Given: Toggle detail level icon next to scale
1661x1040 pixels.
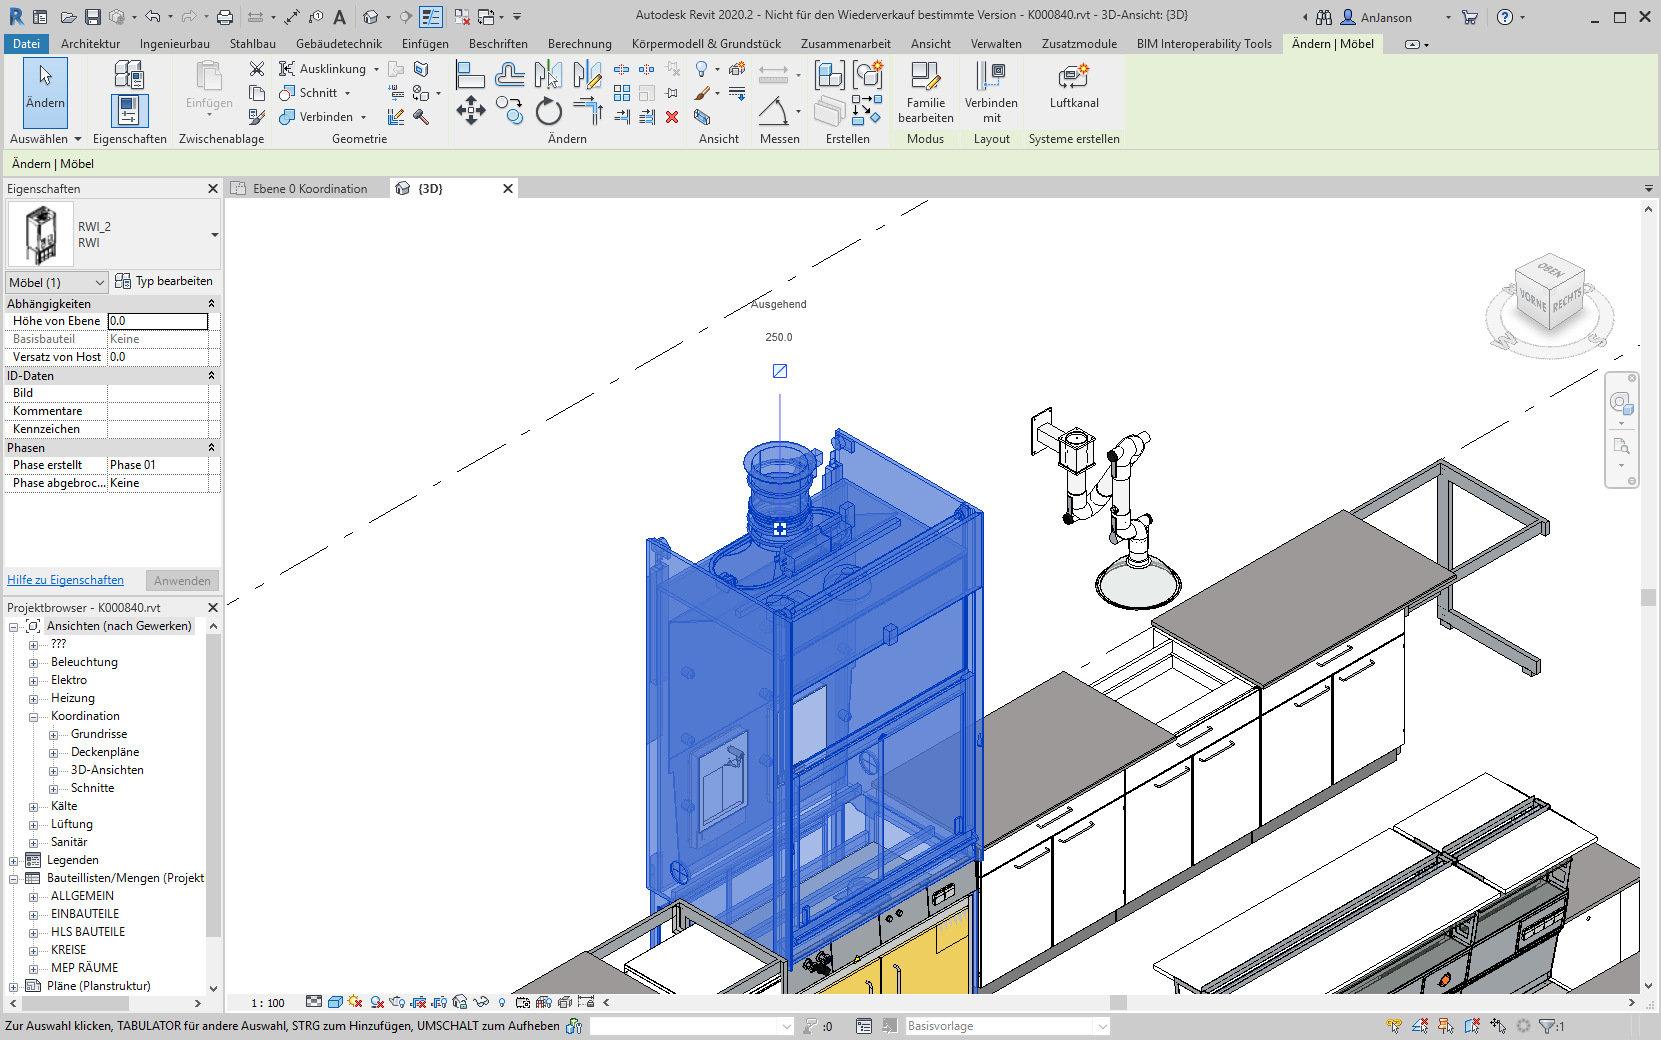Looking at the screenshot, I should 314,1002.
